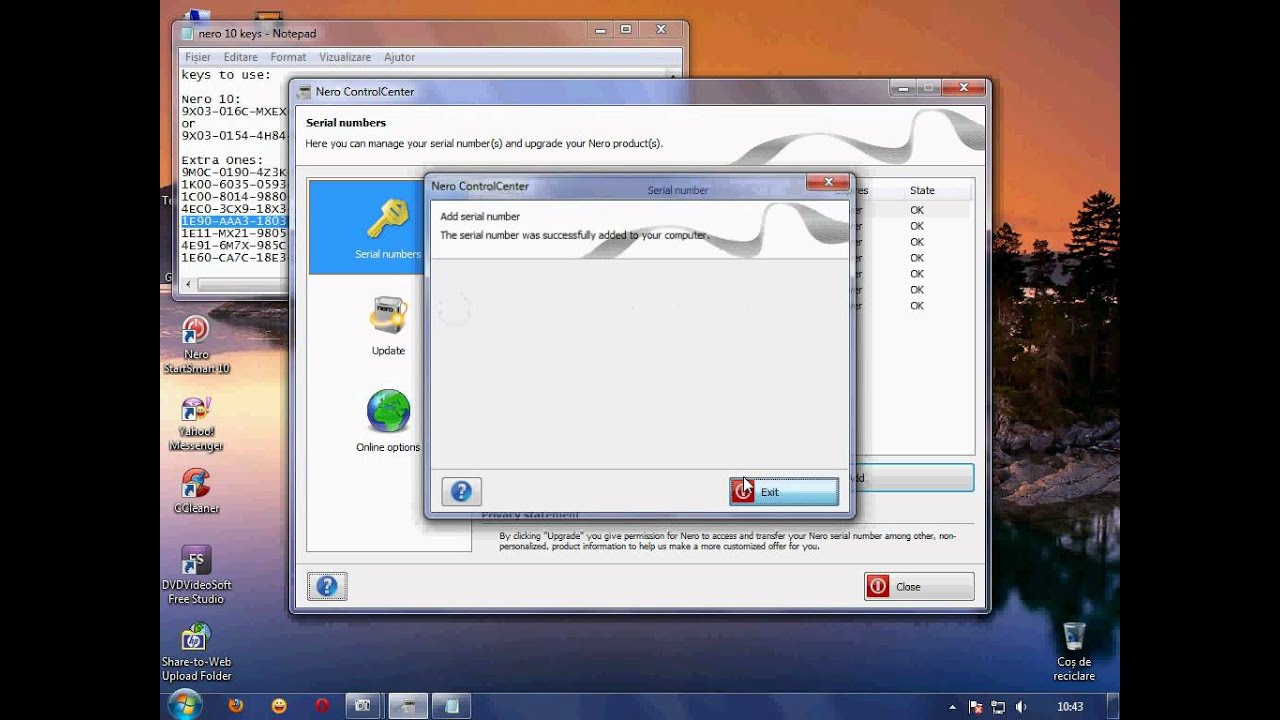Minimize the Notepad window

pos(599,30)
